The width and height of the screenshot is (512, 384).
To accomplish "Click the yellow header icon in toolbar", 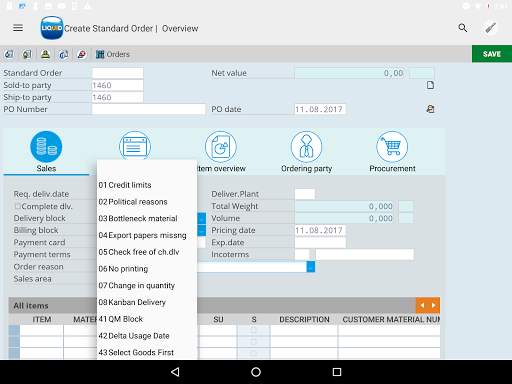I will coord(45,54).
